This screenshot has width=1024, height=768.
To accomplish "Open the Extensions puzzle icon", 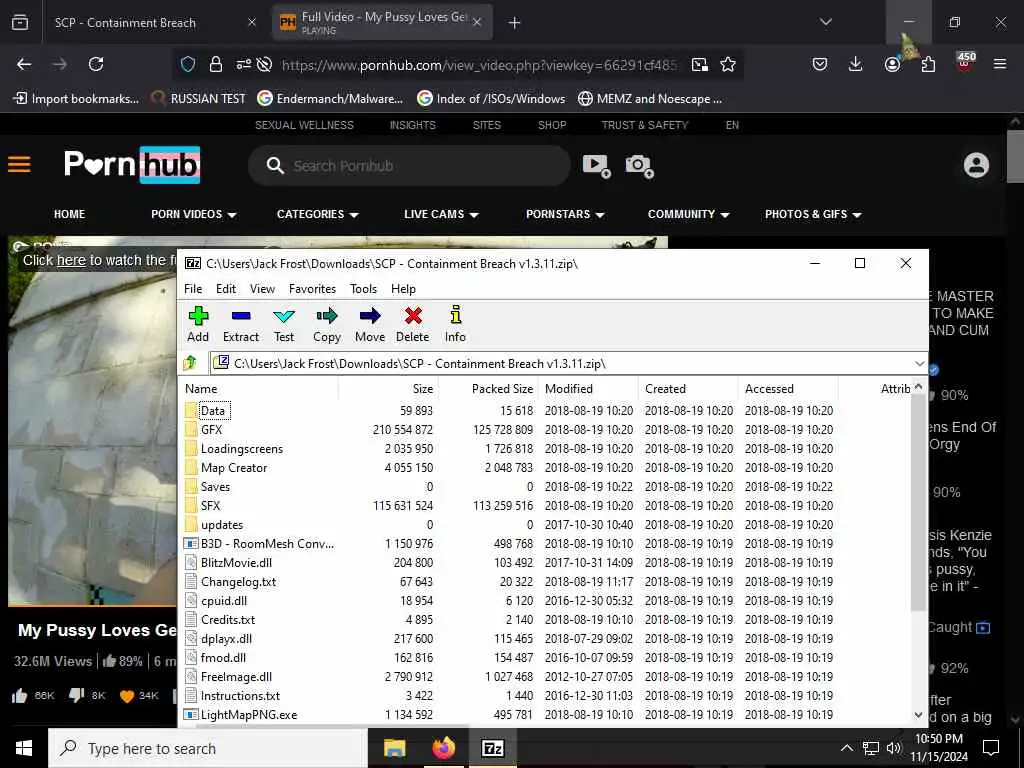I will (928, 64).
